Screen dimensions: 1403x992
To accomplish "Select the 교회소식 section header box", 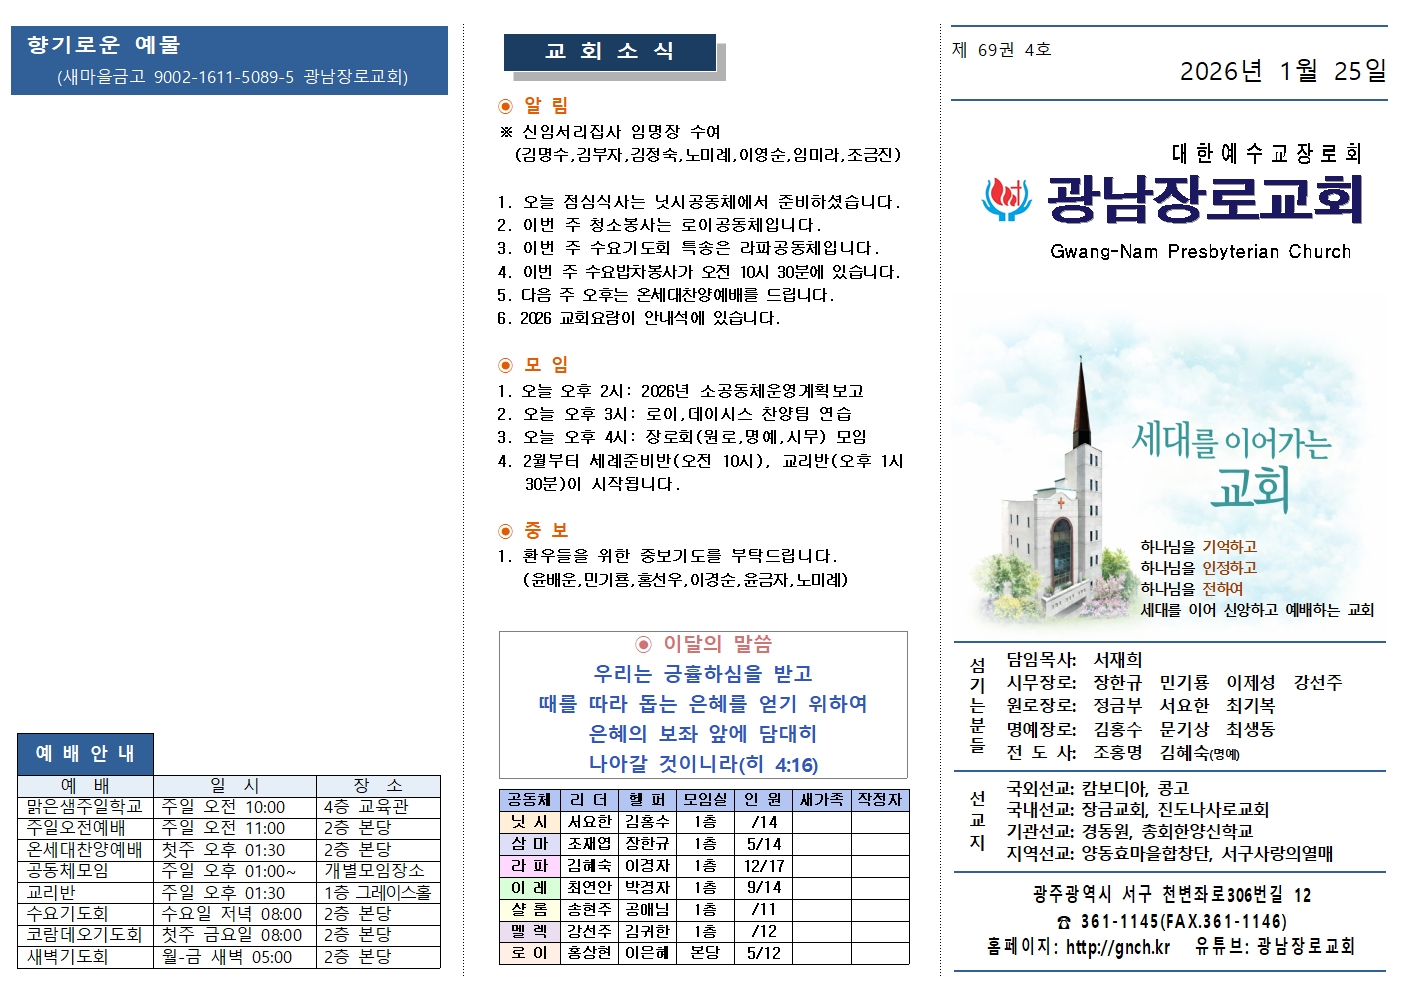I will 610,52.
